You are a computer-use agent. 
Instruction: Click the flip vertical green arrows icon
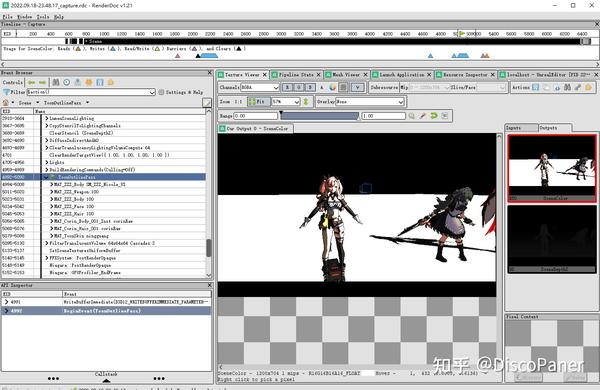[306, 102]
